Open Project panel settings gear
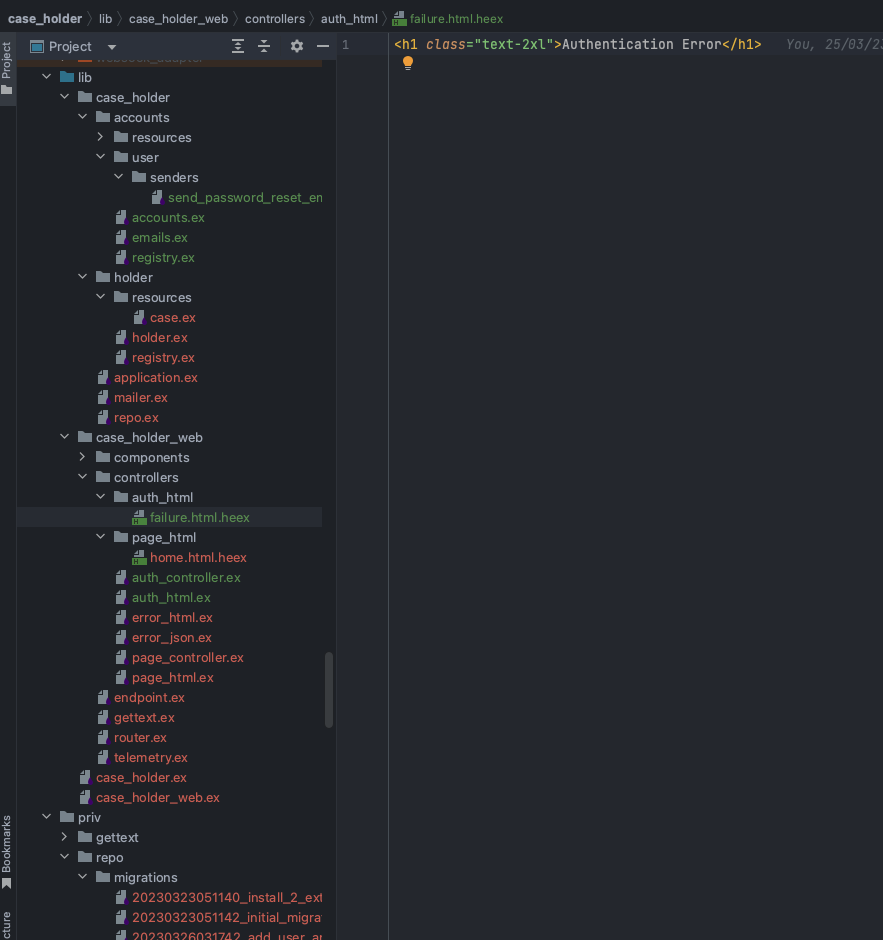Viewport: 883px width, 940px height. point(296,46)
